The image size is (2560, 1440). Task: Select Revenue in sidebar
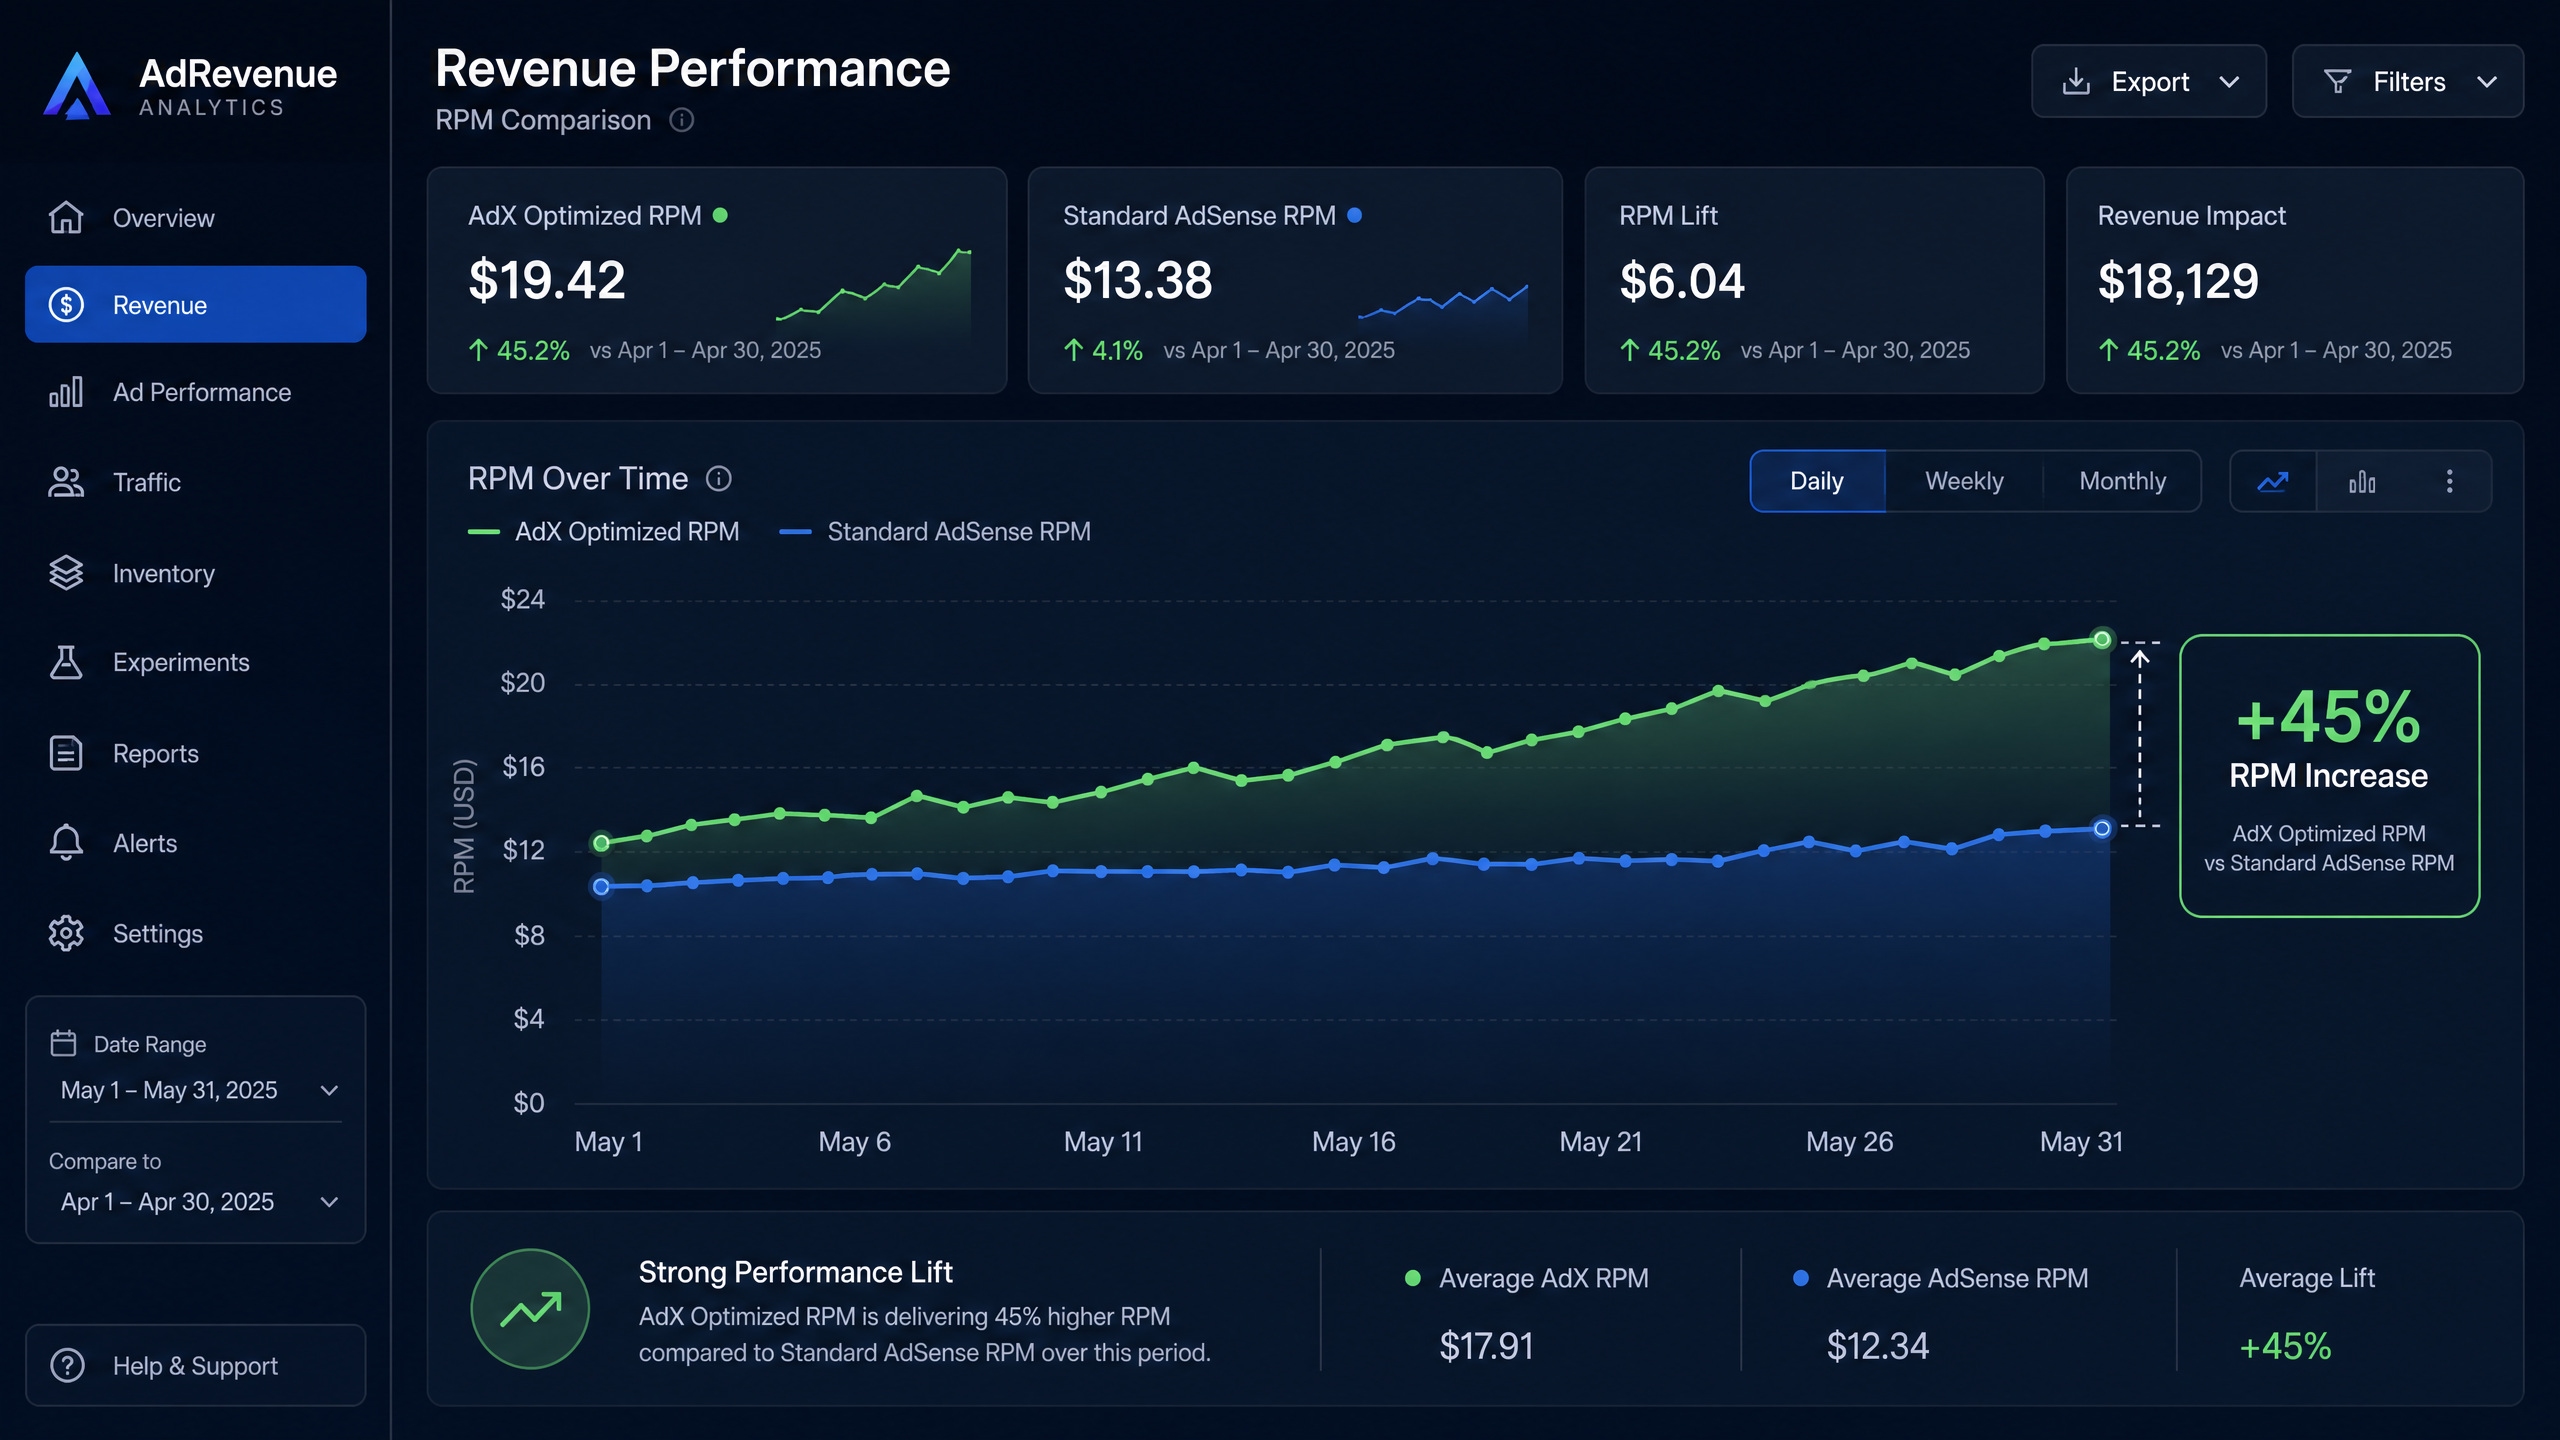click(196, 304)
